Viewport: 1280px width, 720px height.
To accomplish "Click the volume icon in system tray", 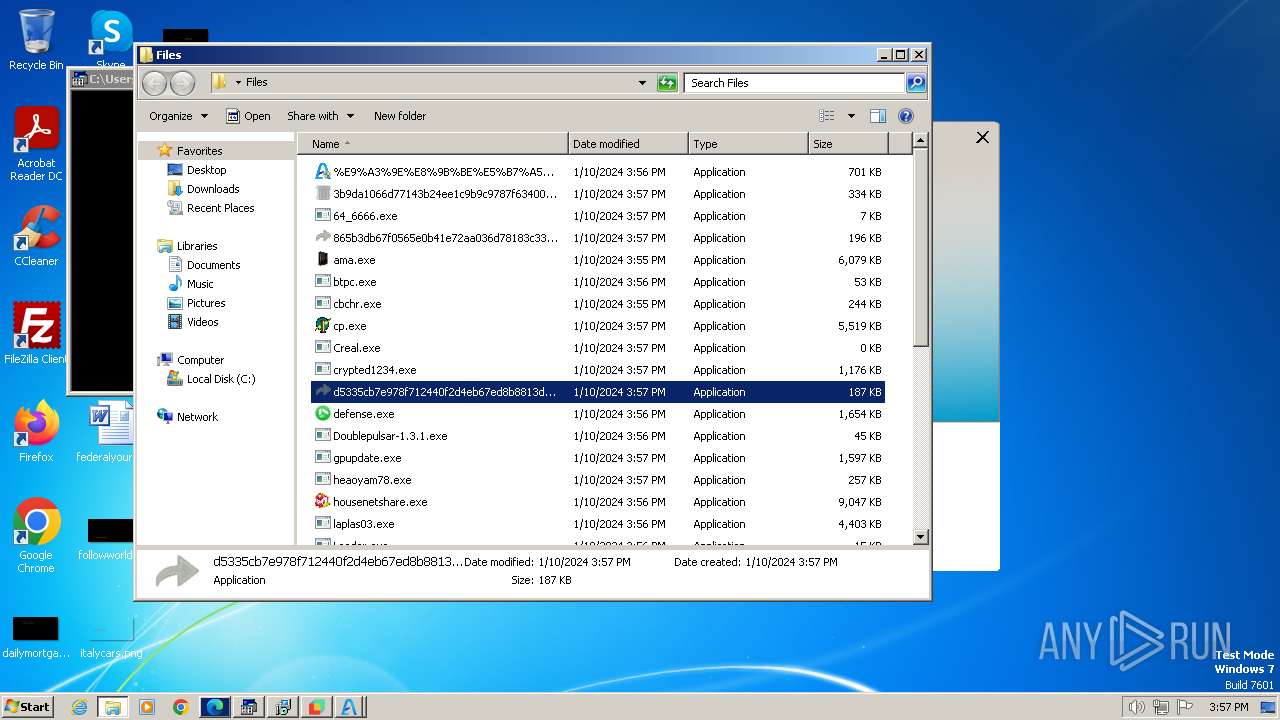I will 1137,707.
